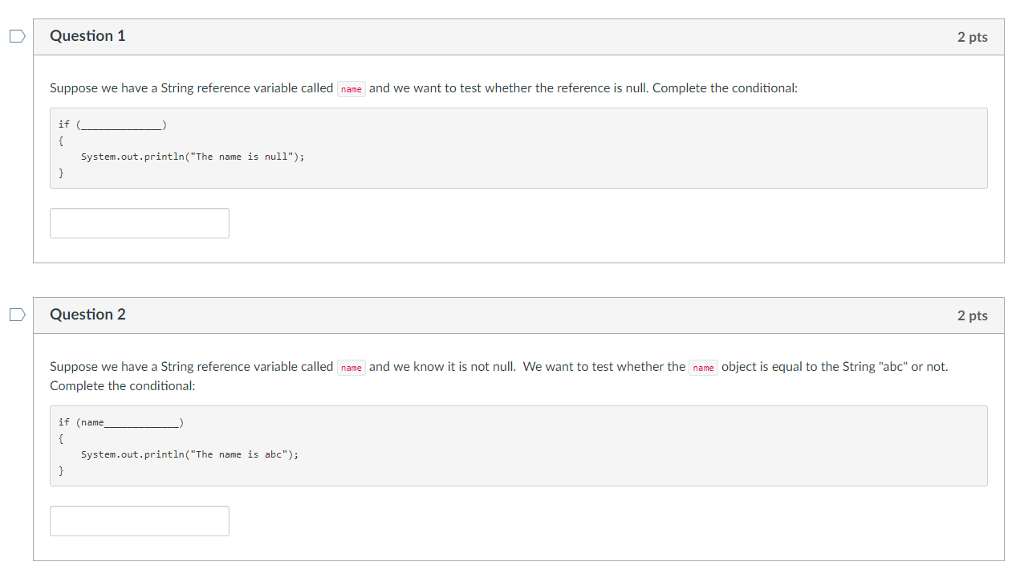Click the 'if (name' line in Question 2
This screenshot has width=1024, height=574.
[x=120, y=422]
